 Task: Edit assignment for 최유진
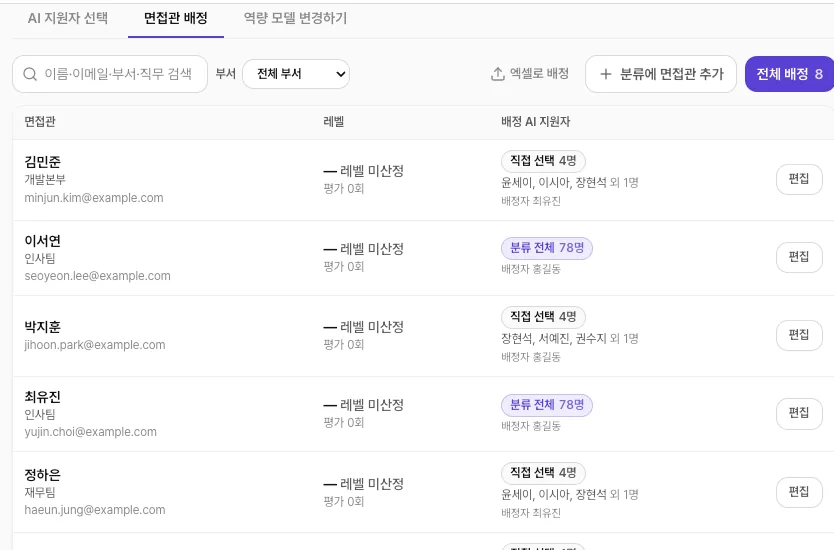point(799,413)
